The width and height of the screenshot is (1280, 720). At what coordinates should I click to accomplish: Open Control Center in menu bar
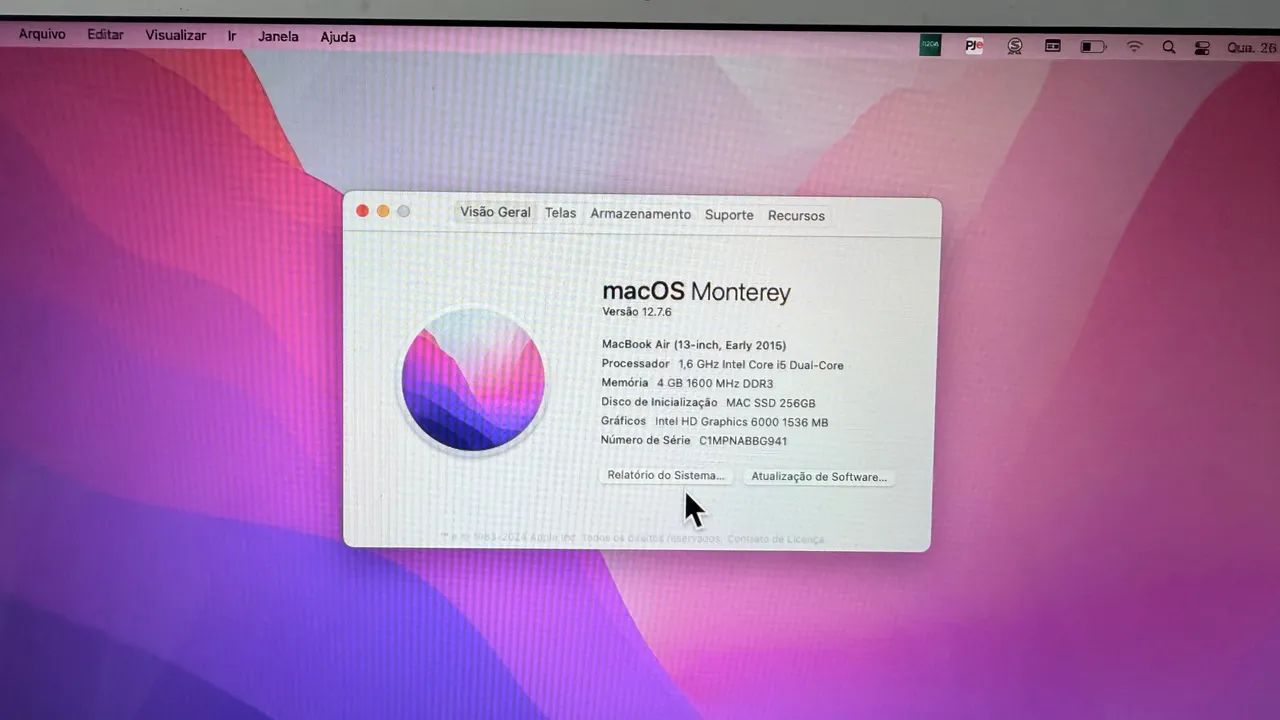tap(1203, 48)
